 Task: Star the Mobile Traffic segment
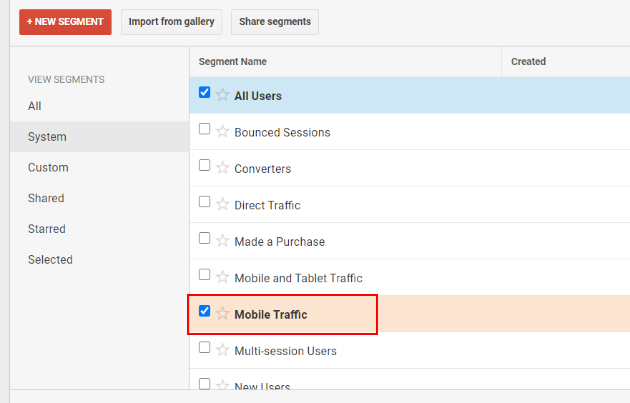click(222, 313)
